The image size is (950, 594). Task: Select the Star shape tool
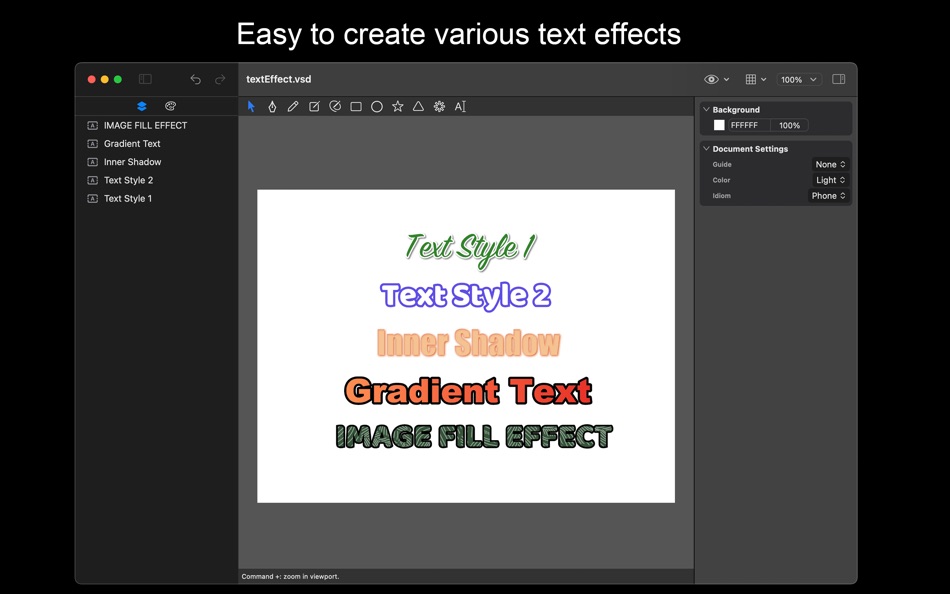pos(397,107)
